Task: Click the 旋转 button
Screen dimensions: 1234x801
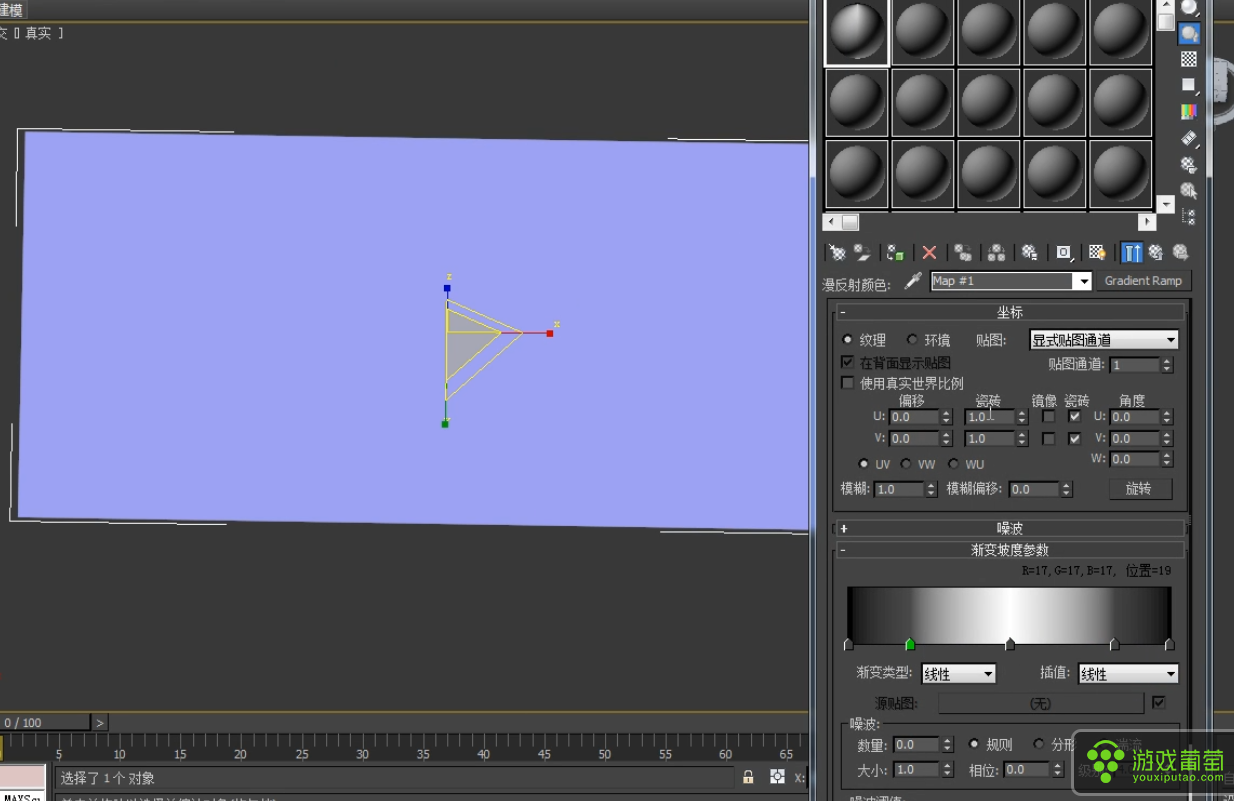Action: coord(1140,489)
